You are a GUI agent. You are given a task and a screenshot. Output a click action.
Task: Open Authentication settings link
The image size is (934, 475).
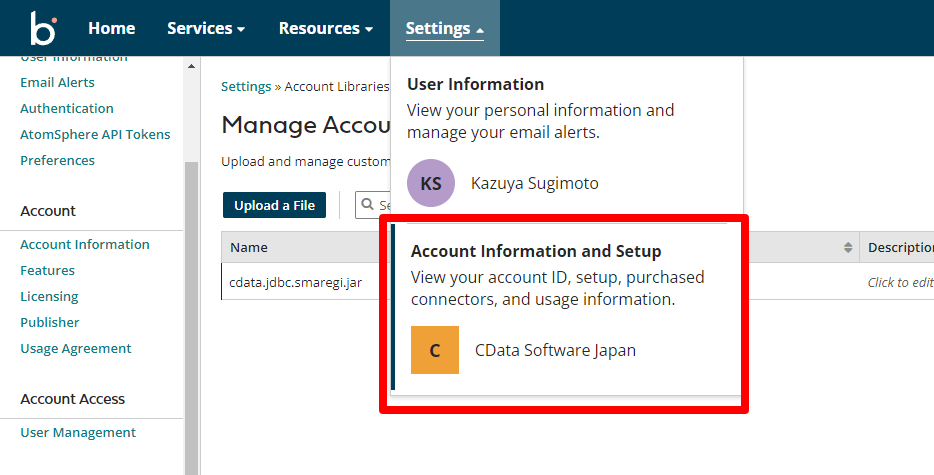tap(67, 108)
